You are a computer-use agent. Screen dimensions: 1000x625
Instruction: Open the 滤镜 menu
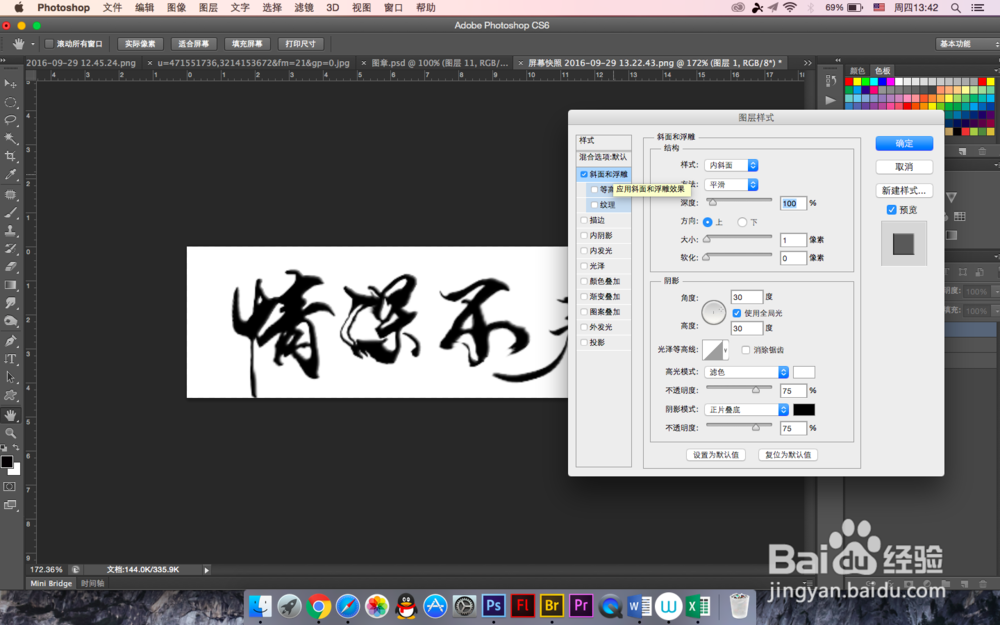pyautogui.click(x=304, y=8)
